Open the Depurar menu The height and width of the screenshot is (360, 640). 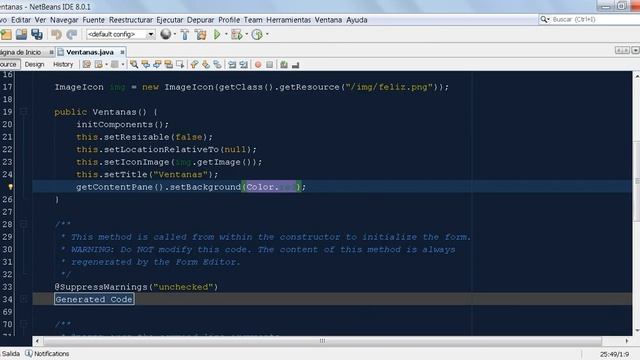pos(200,20)
